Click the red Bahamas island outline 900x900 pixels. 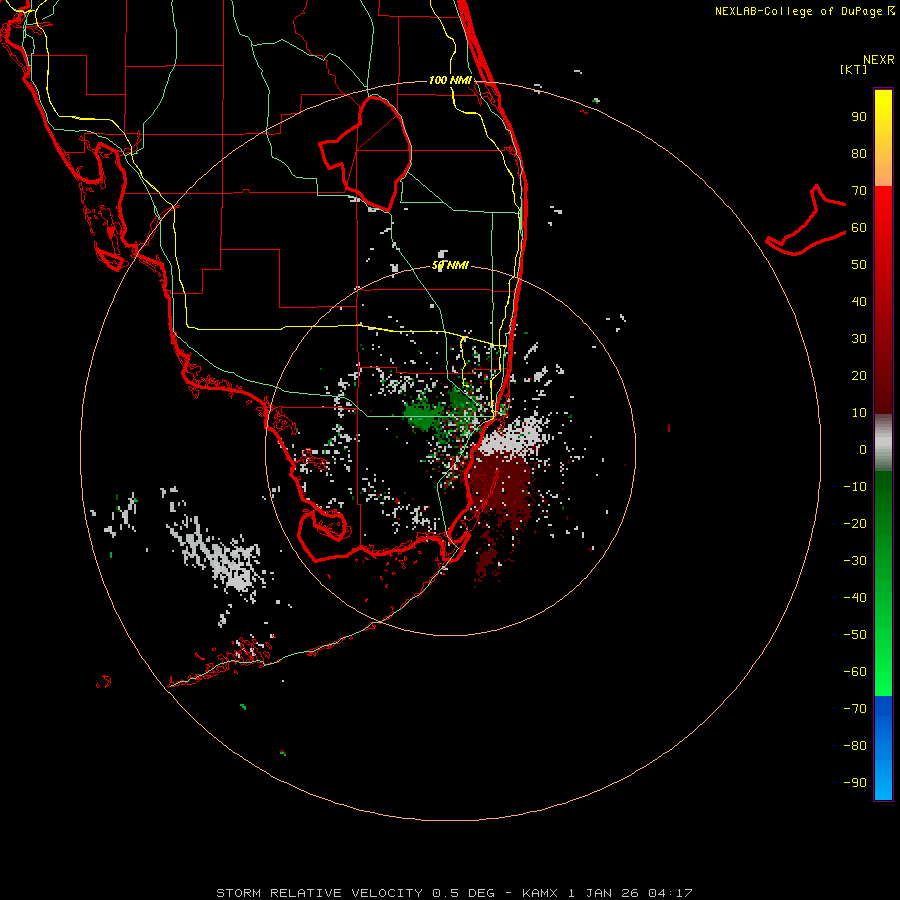tap(806, 221)
